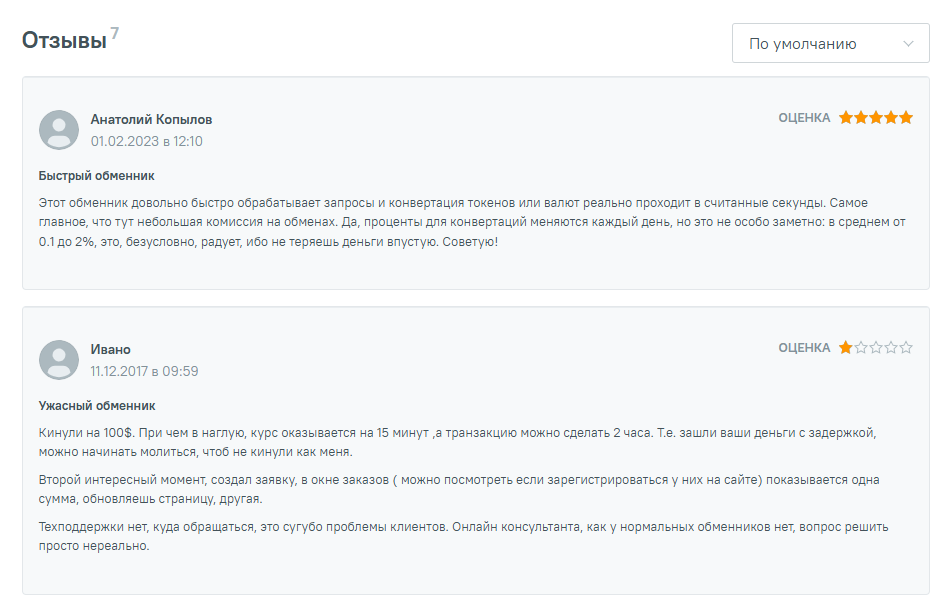Click the review count number 7
The height and width of the screenshot is (606, 952).
point(115,33)
